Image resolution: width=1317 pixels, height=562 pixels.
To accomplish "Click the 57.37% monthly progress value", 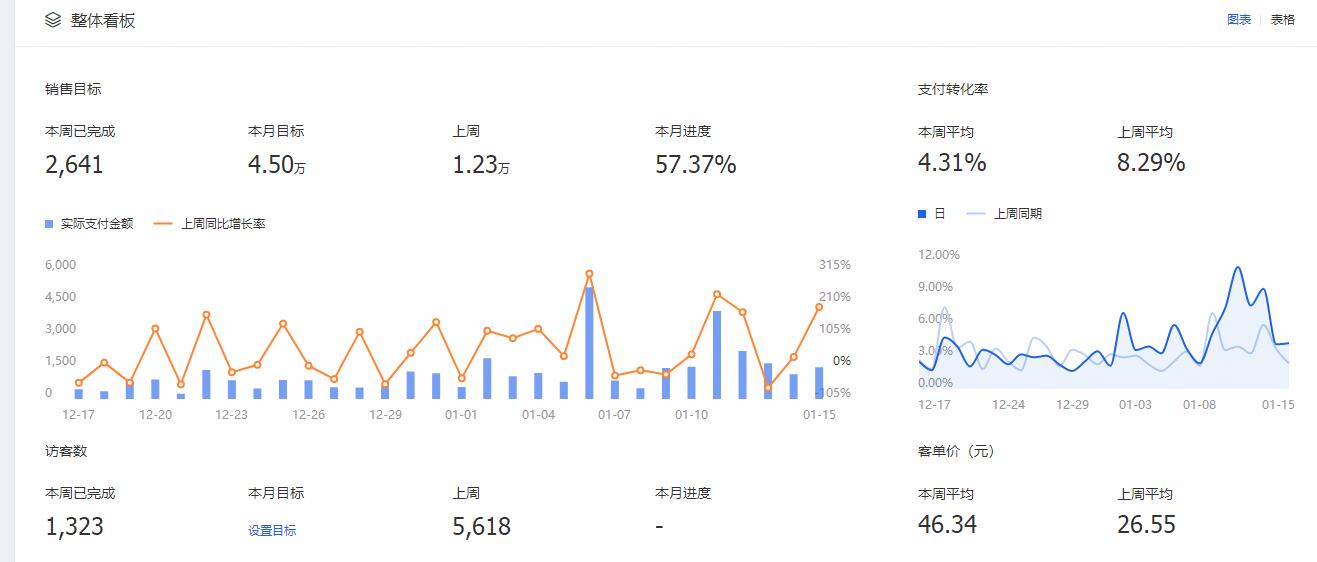I will point(695,165).
